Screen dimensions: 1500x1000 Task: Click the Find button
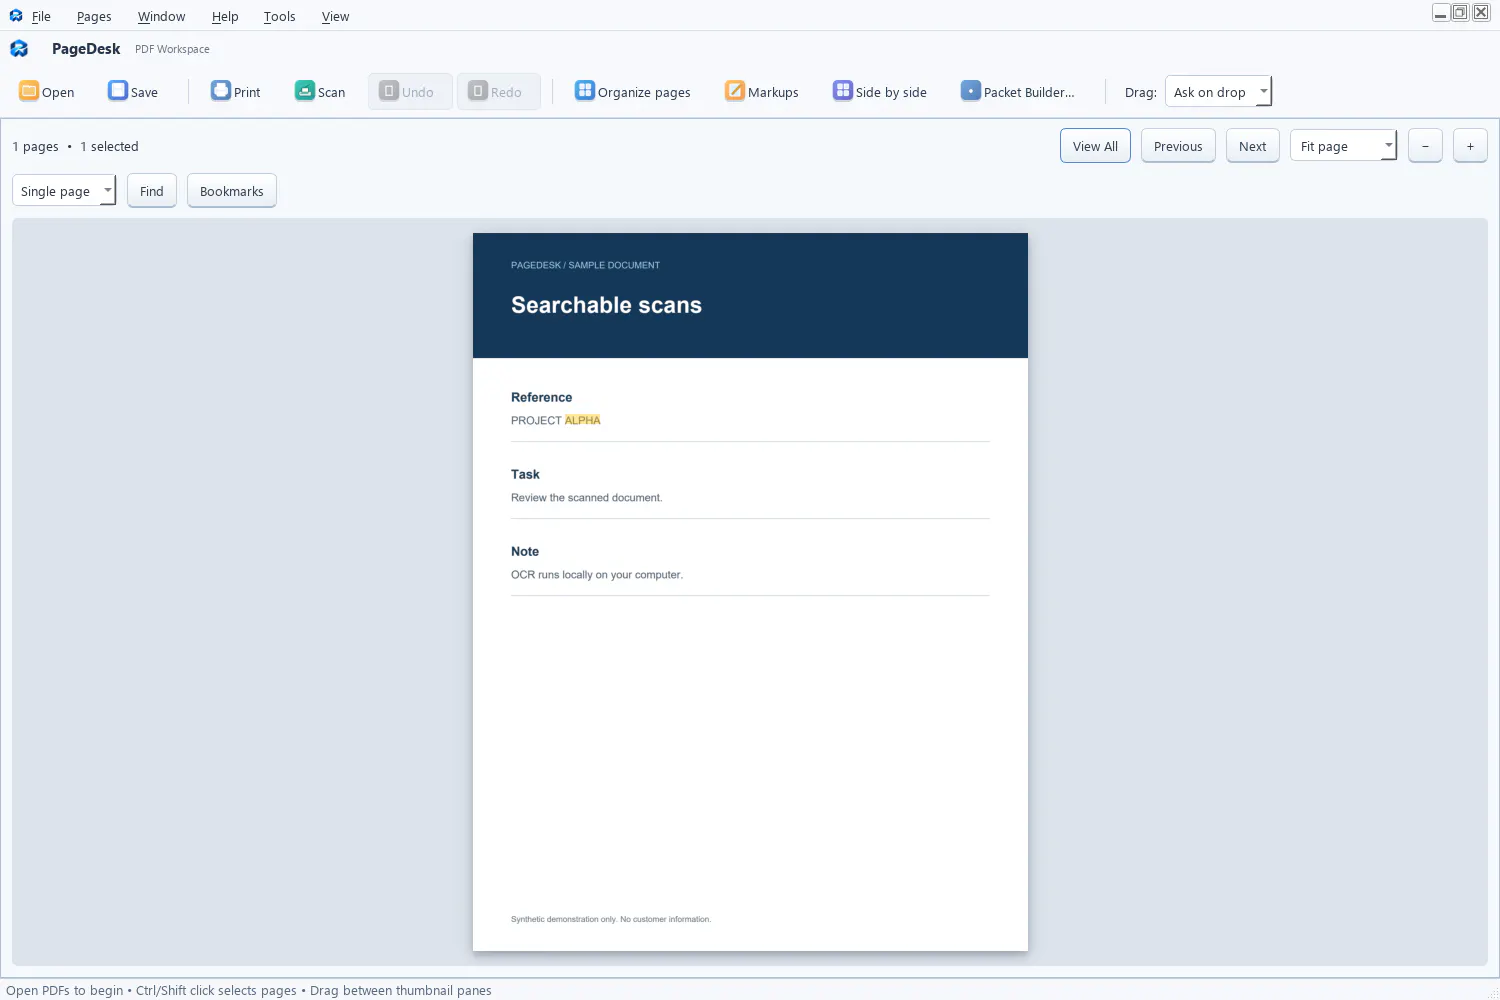152,191
